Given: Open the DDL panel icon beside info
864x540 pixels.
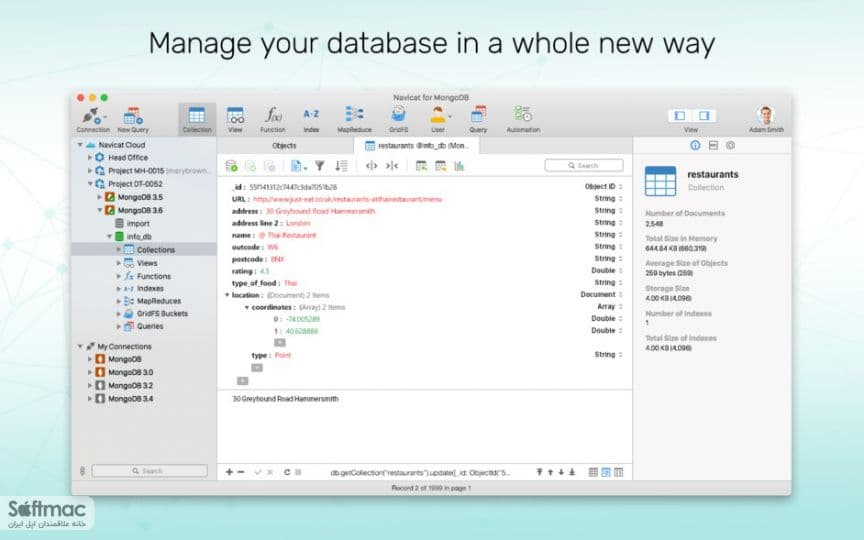Looking at the screenshot, I should point(713,145).
